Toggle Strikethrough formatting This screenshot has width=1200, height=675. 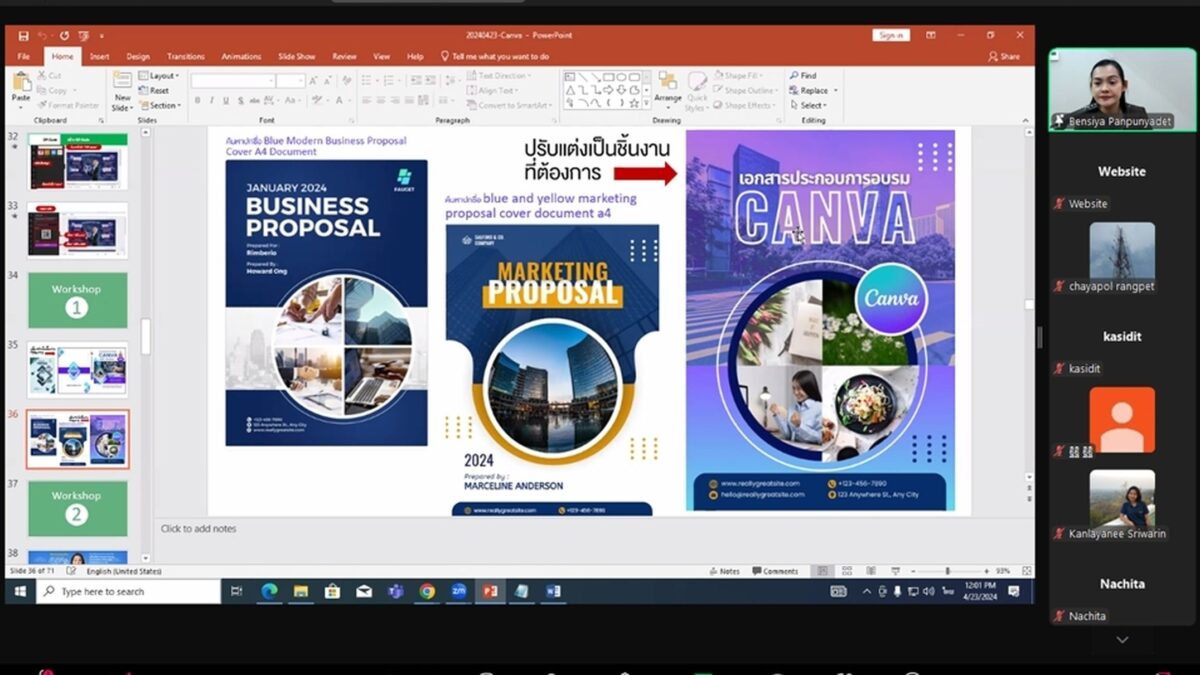coord(254,100)
